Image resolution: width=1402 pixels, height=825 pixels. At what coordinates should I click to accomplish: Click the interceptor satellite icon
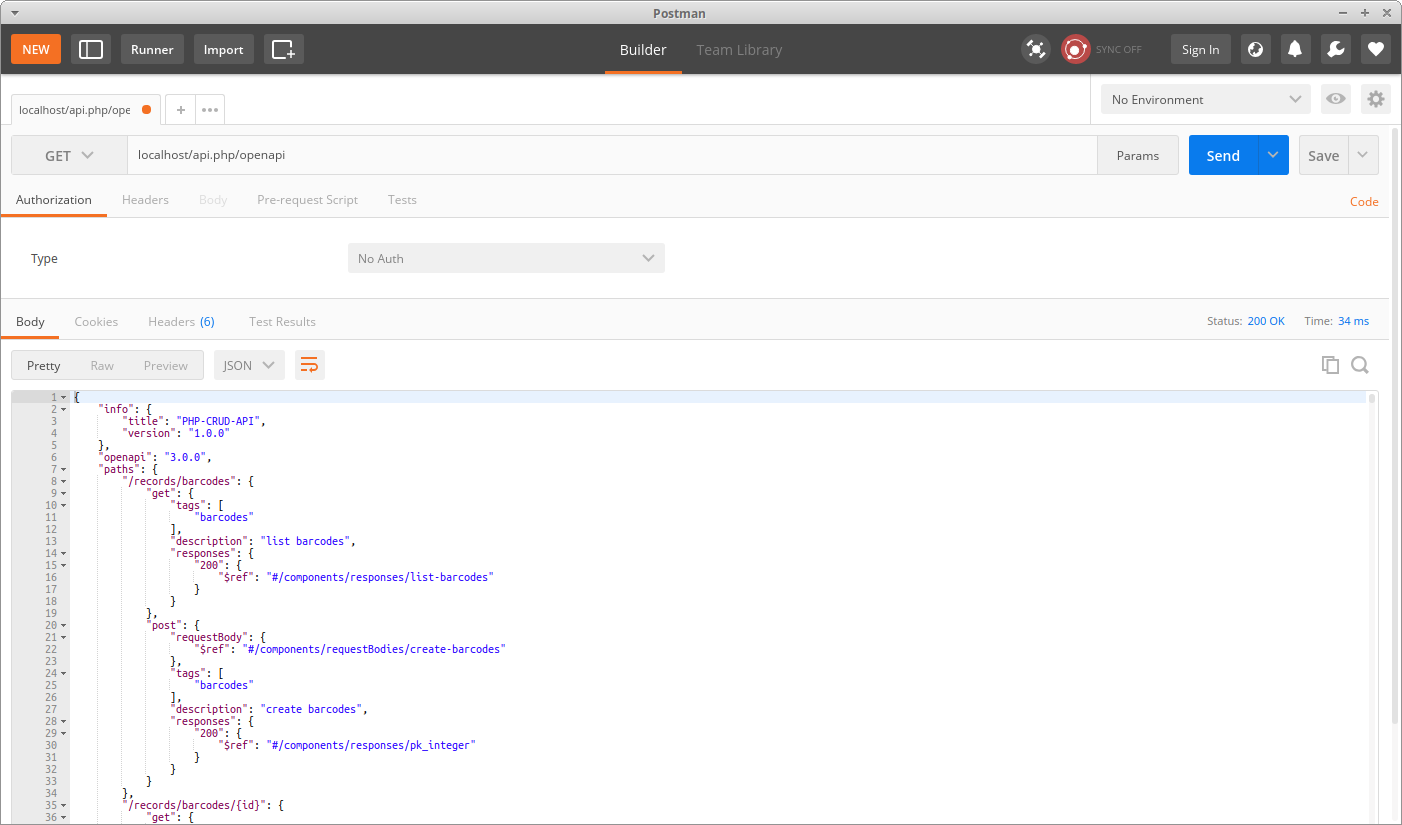click(x=1036, y=49)
